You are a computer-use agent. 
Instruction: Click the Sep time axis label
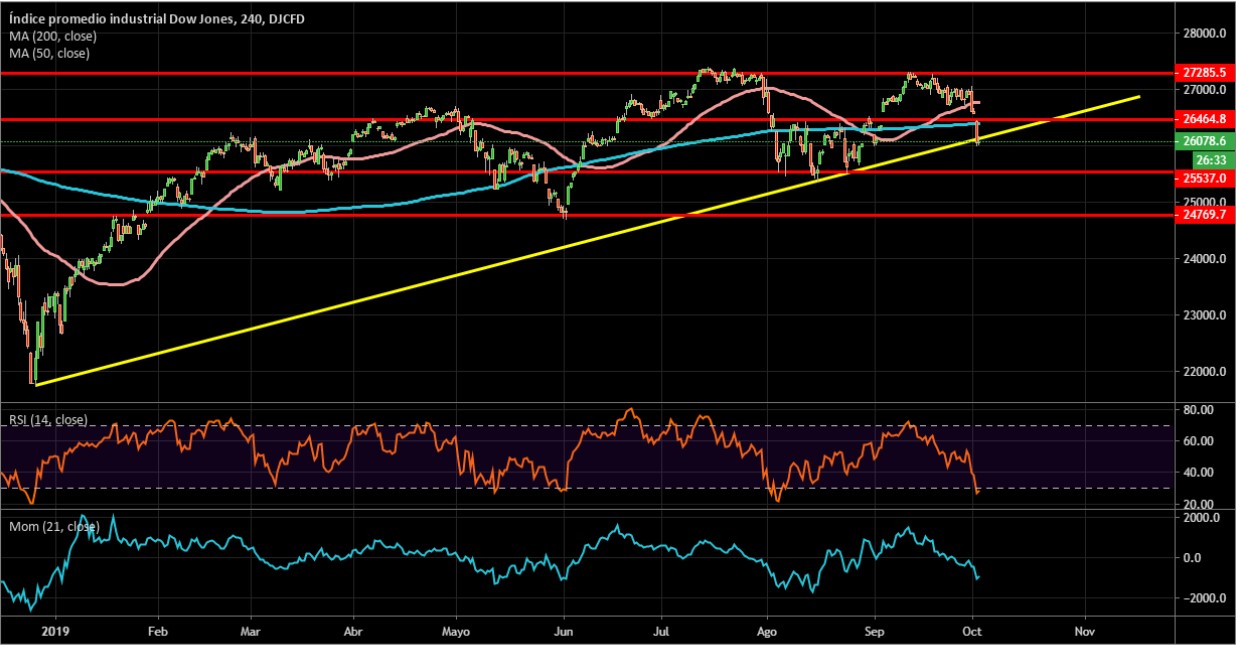[874, 632]
